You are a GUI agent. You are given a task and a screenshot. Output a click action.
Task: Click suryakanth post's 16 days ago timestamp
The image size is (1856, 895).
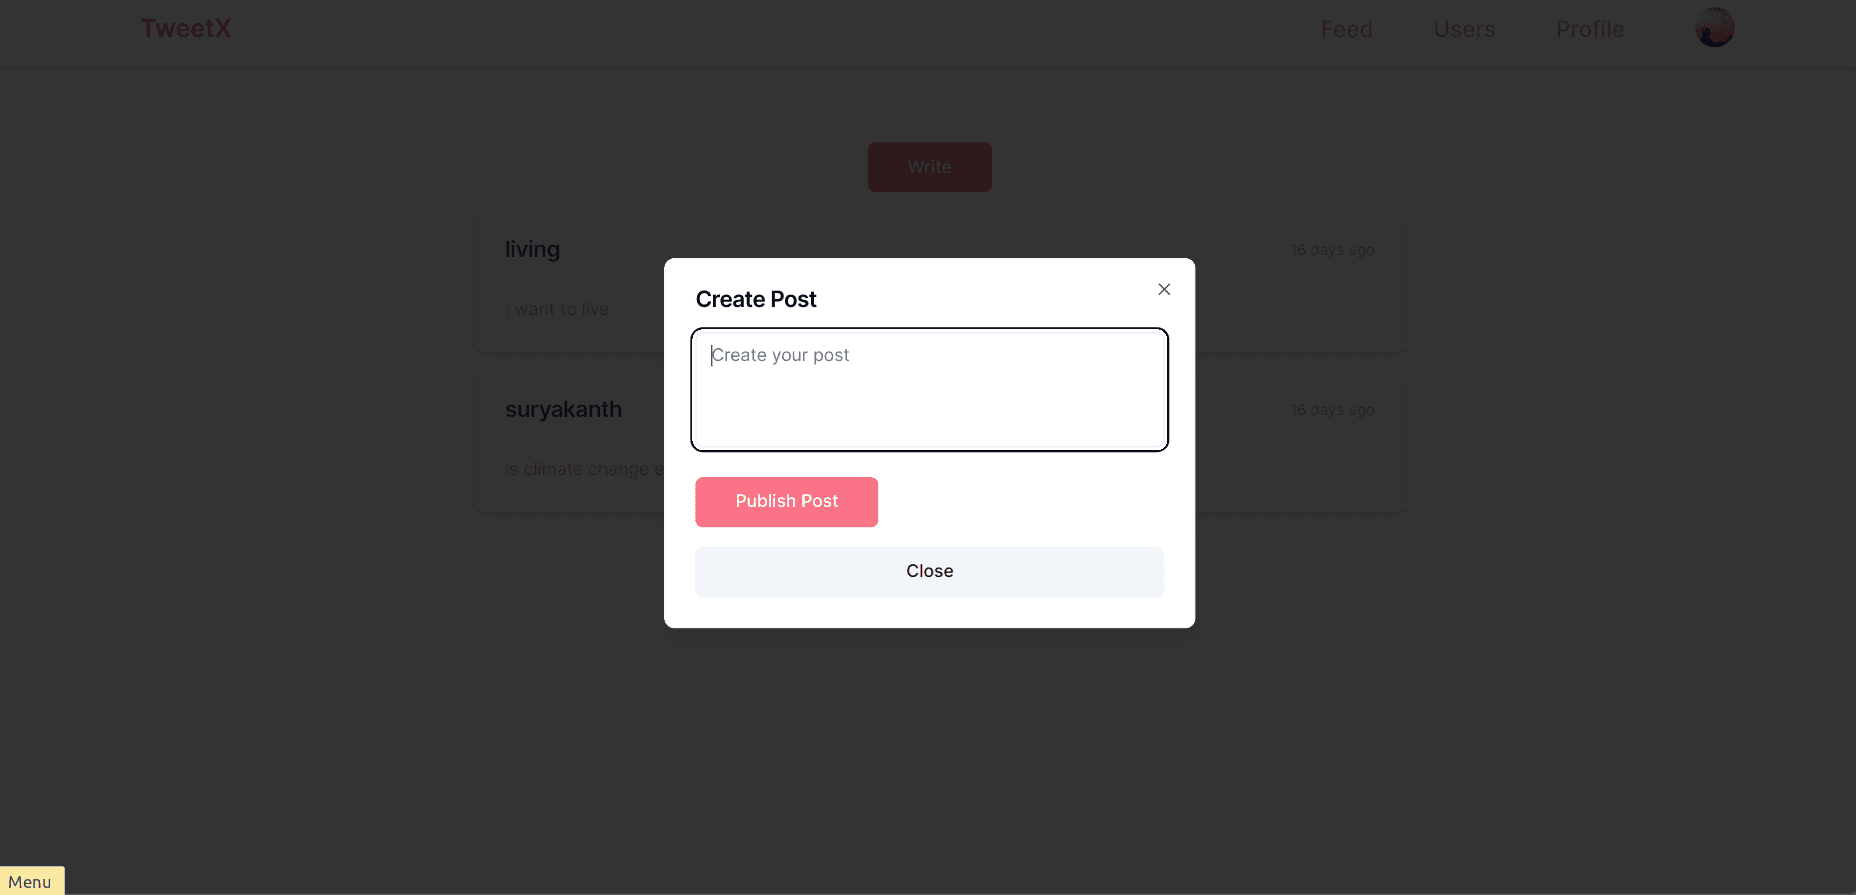coord(1331,410)
